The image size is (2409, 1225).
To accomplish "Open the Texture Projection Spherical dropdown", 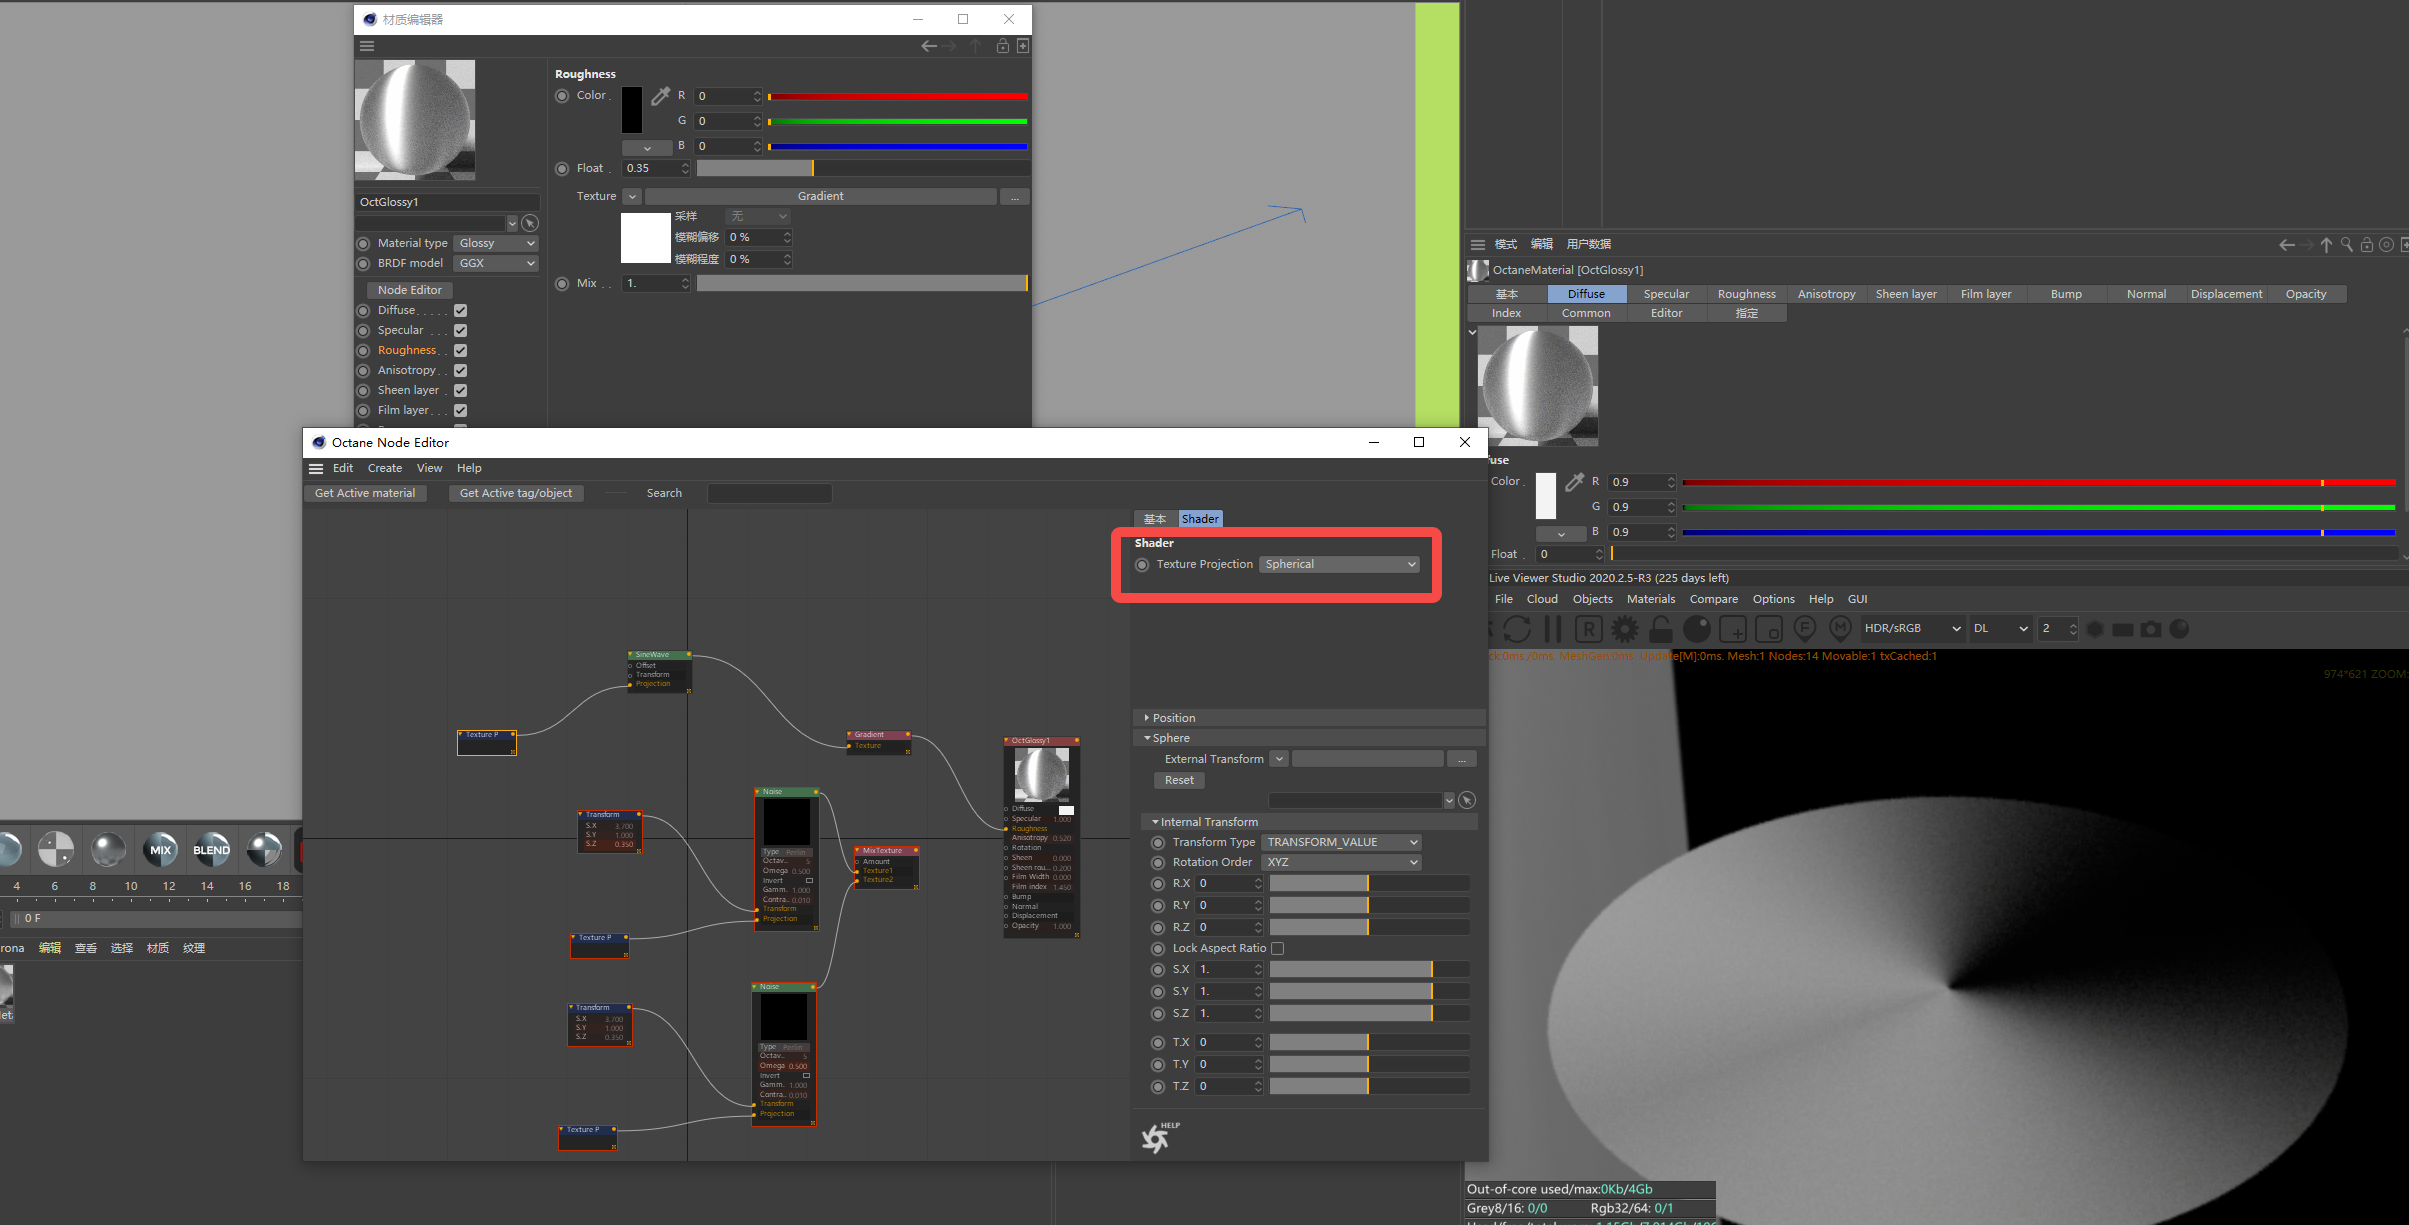I will click(x=1339, y=565).
